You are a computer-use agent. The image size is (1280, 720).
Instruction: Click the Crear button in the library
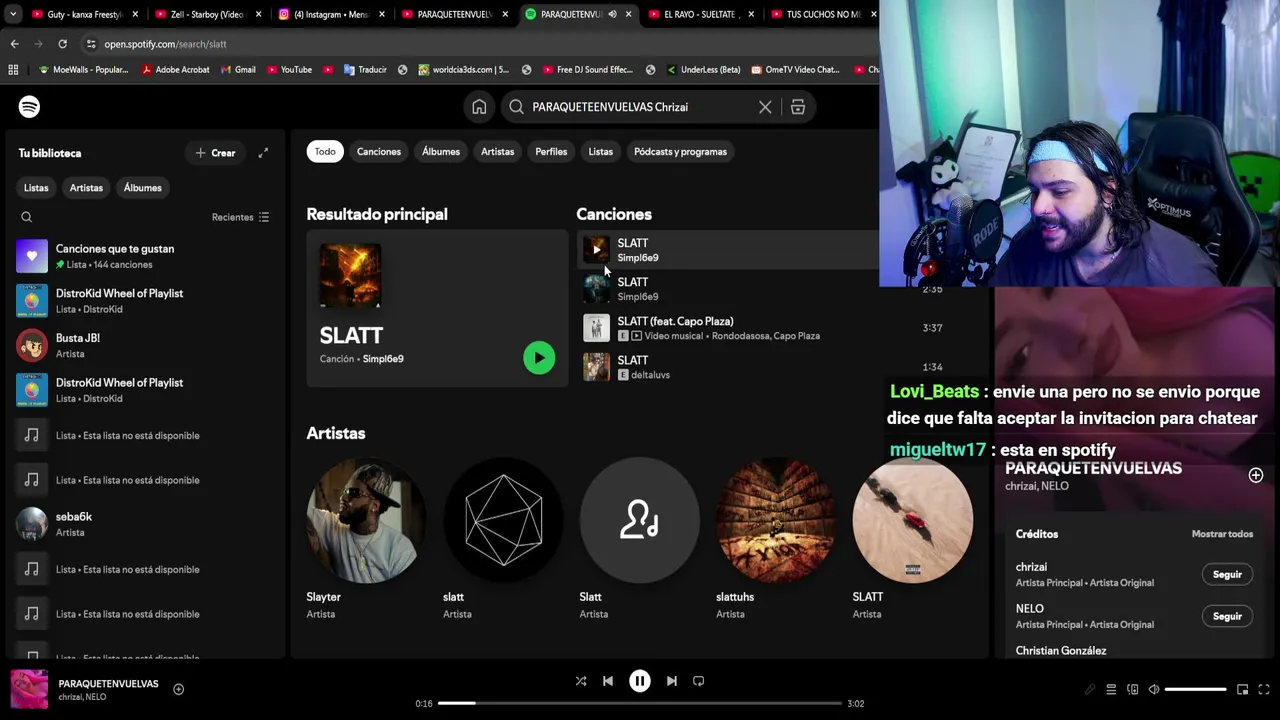tap(215, 153)
